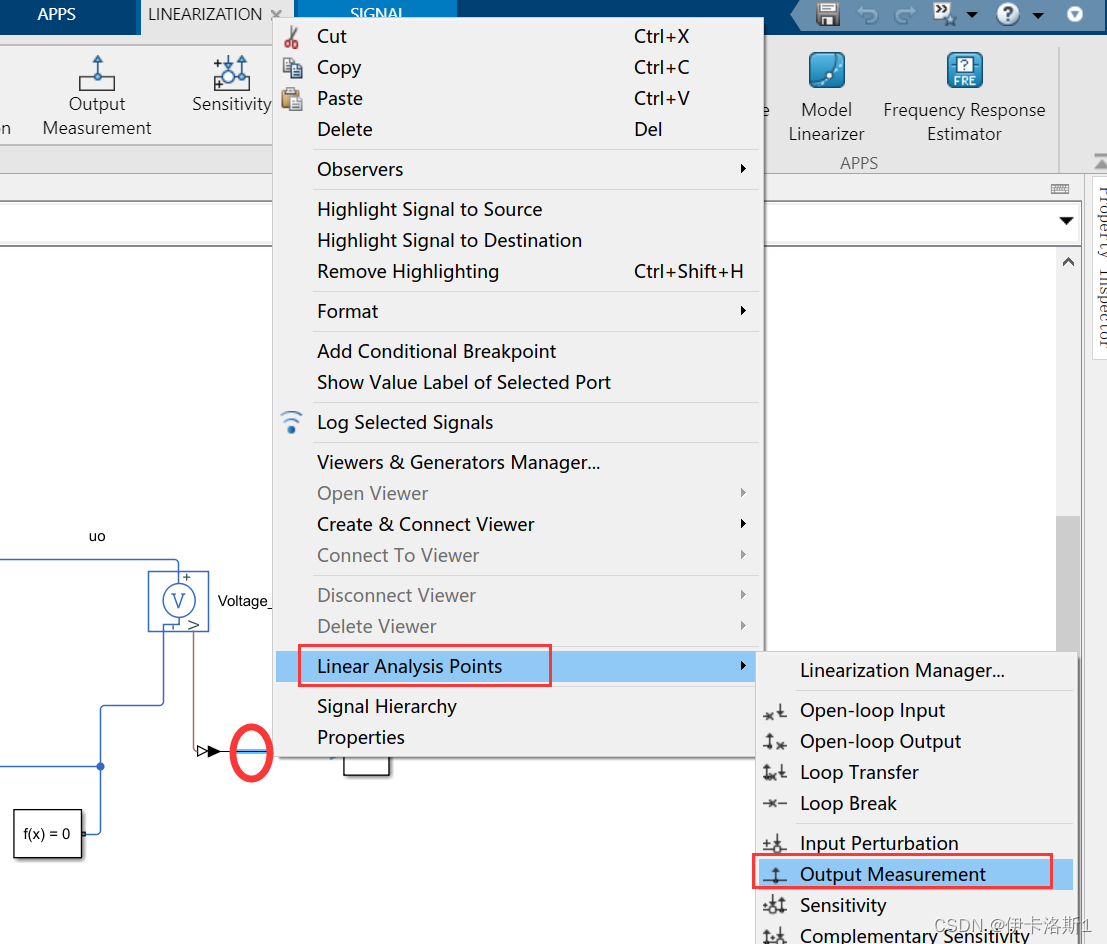Open the address bar dropdown arrow
Viewport: 1107px width, 944px height.
[x=1066, y=221]
